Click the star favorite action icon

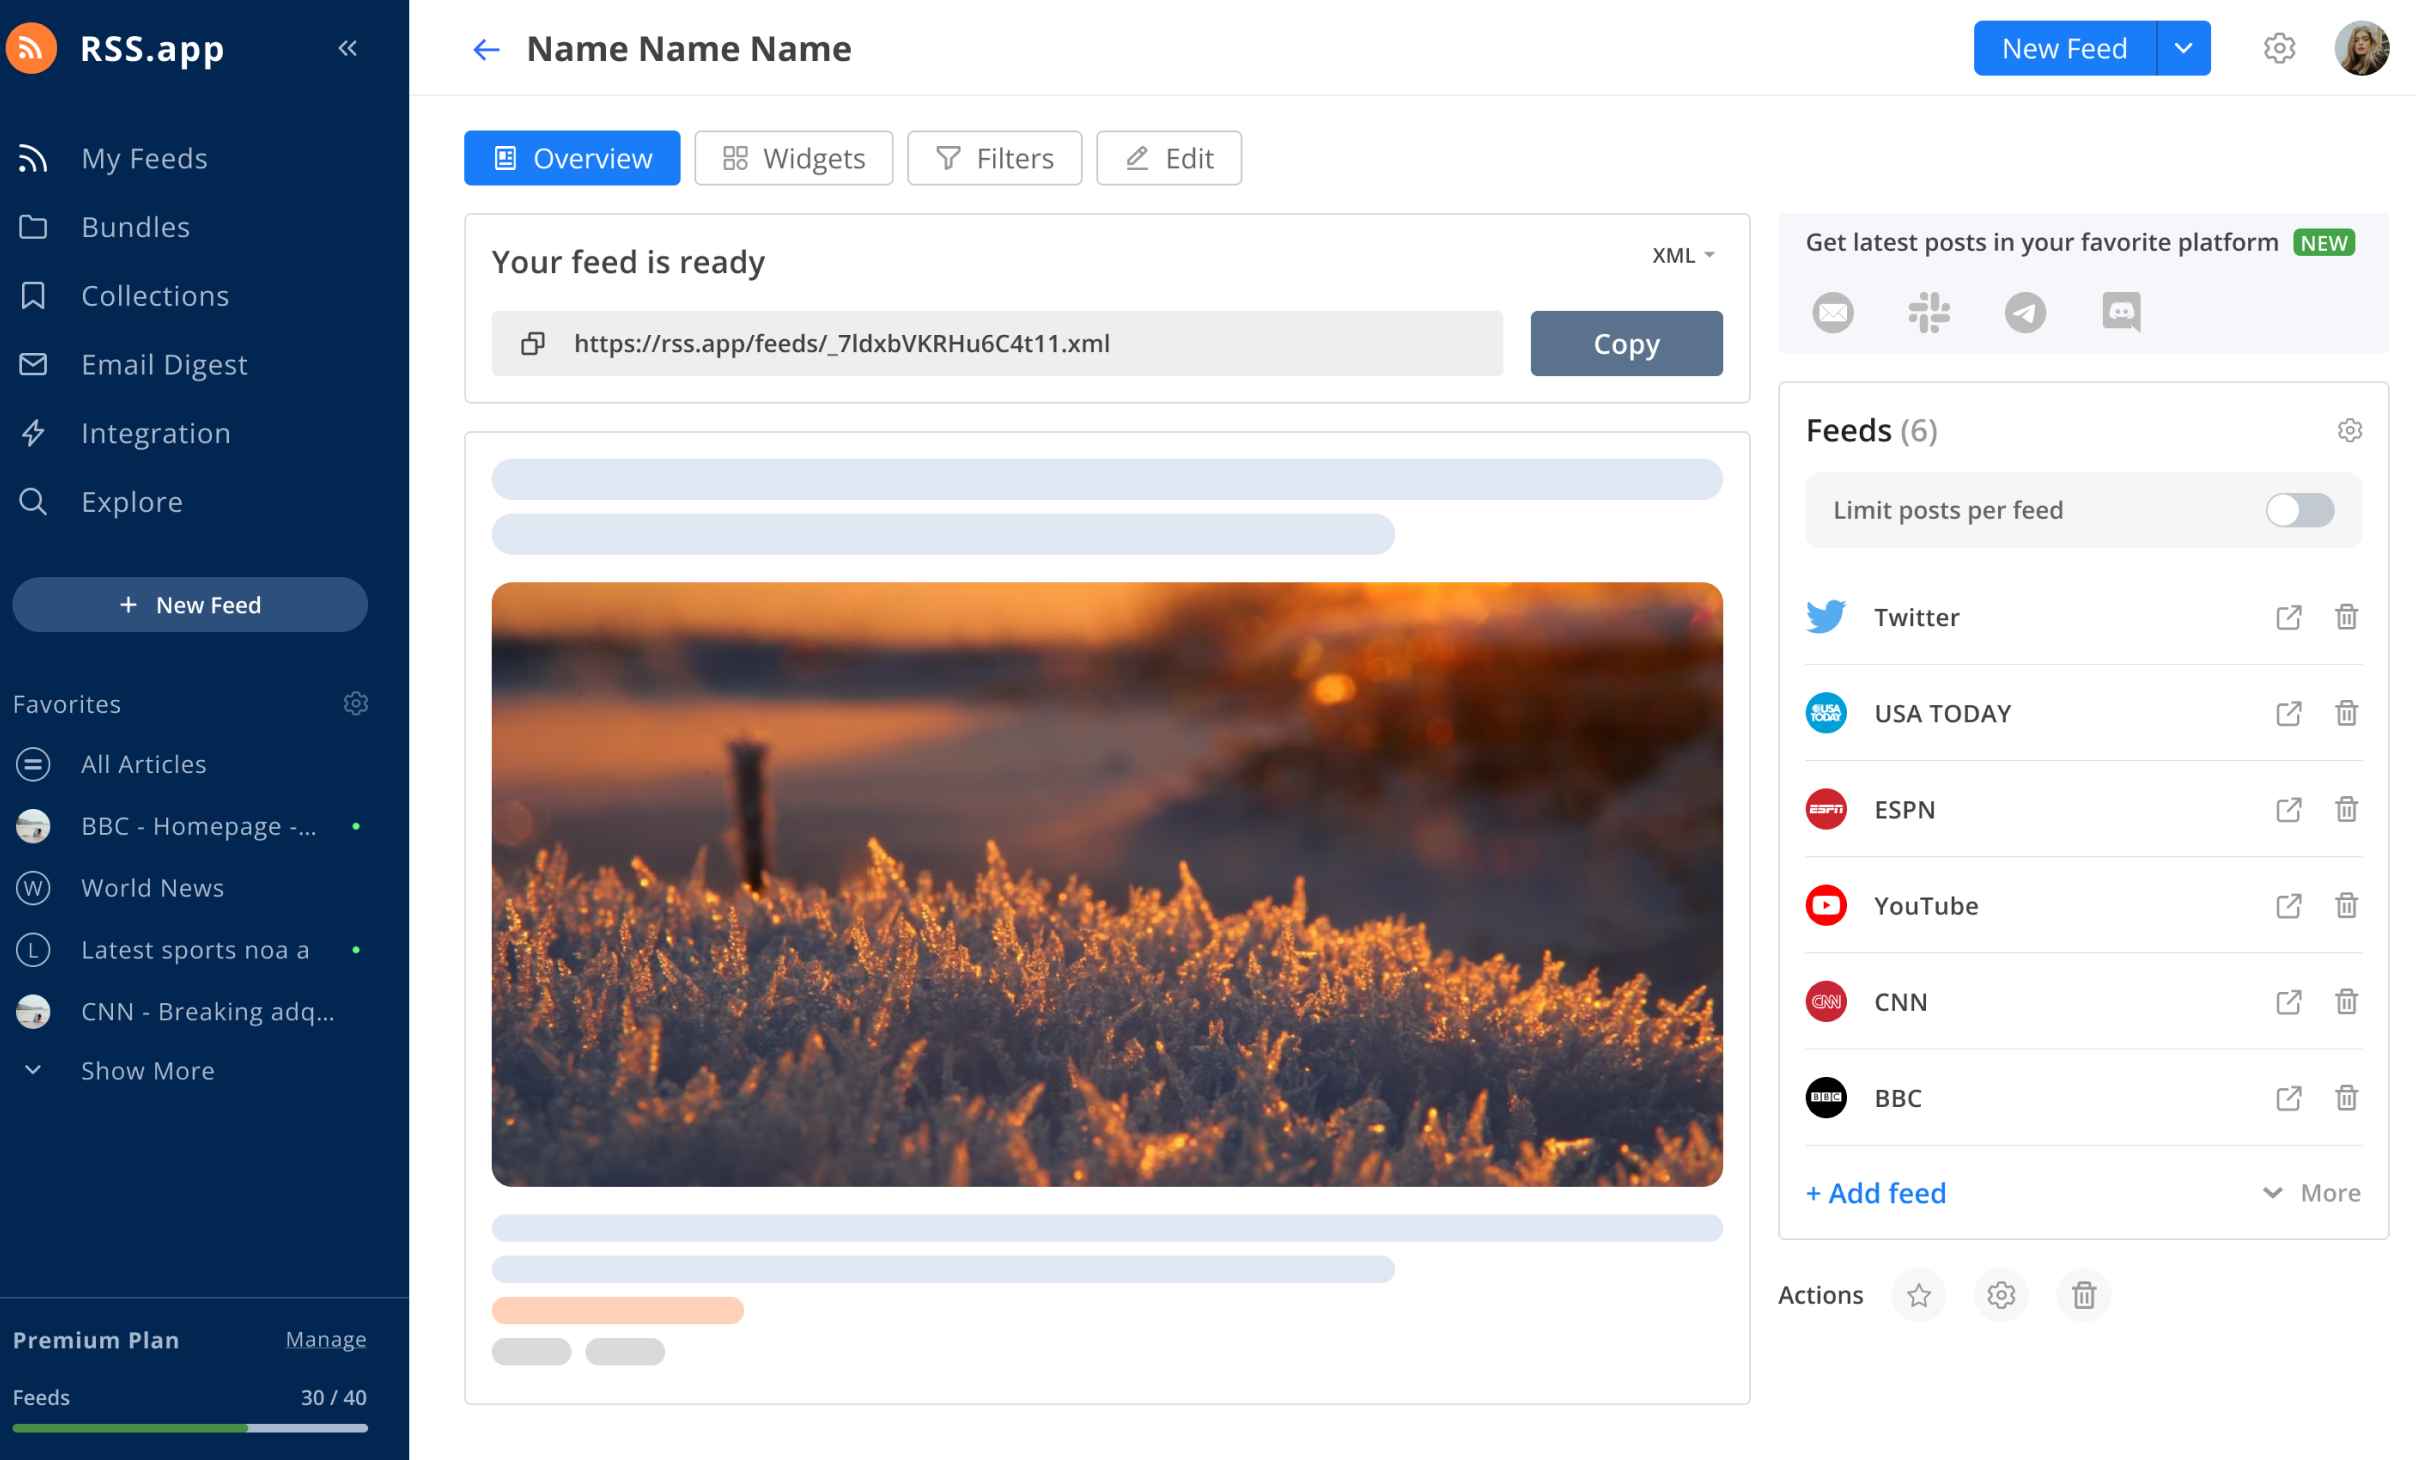1921,1294
